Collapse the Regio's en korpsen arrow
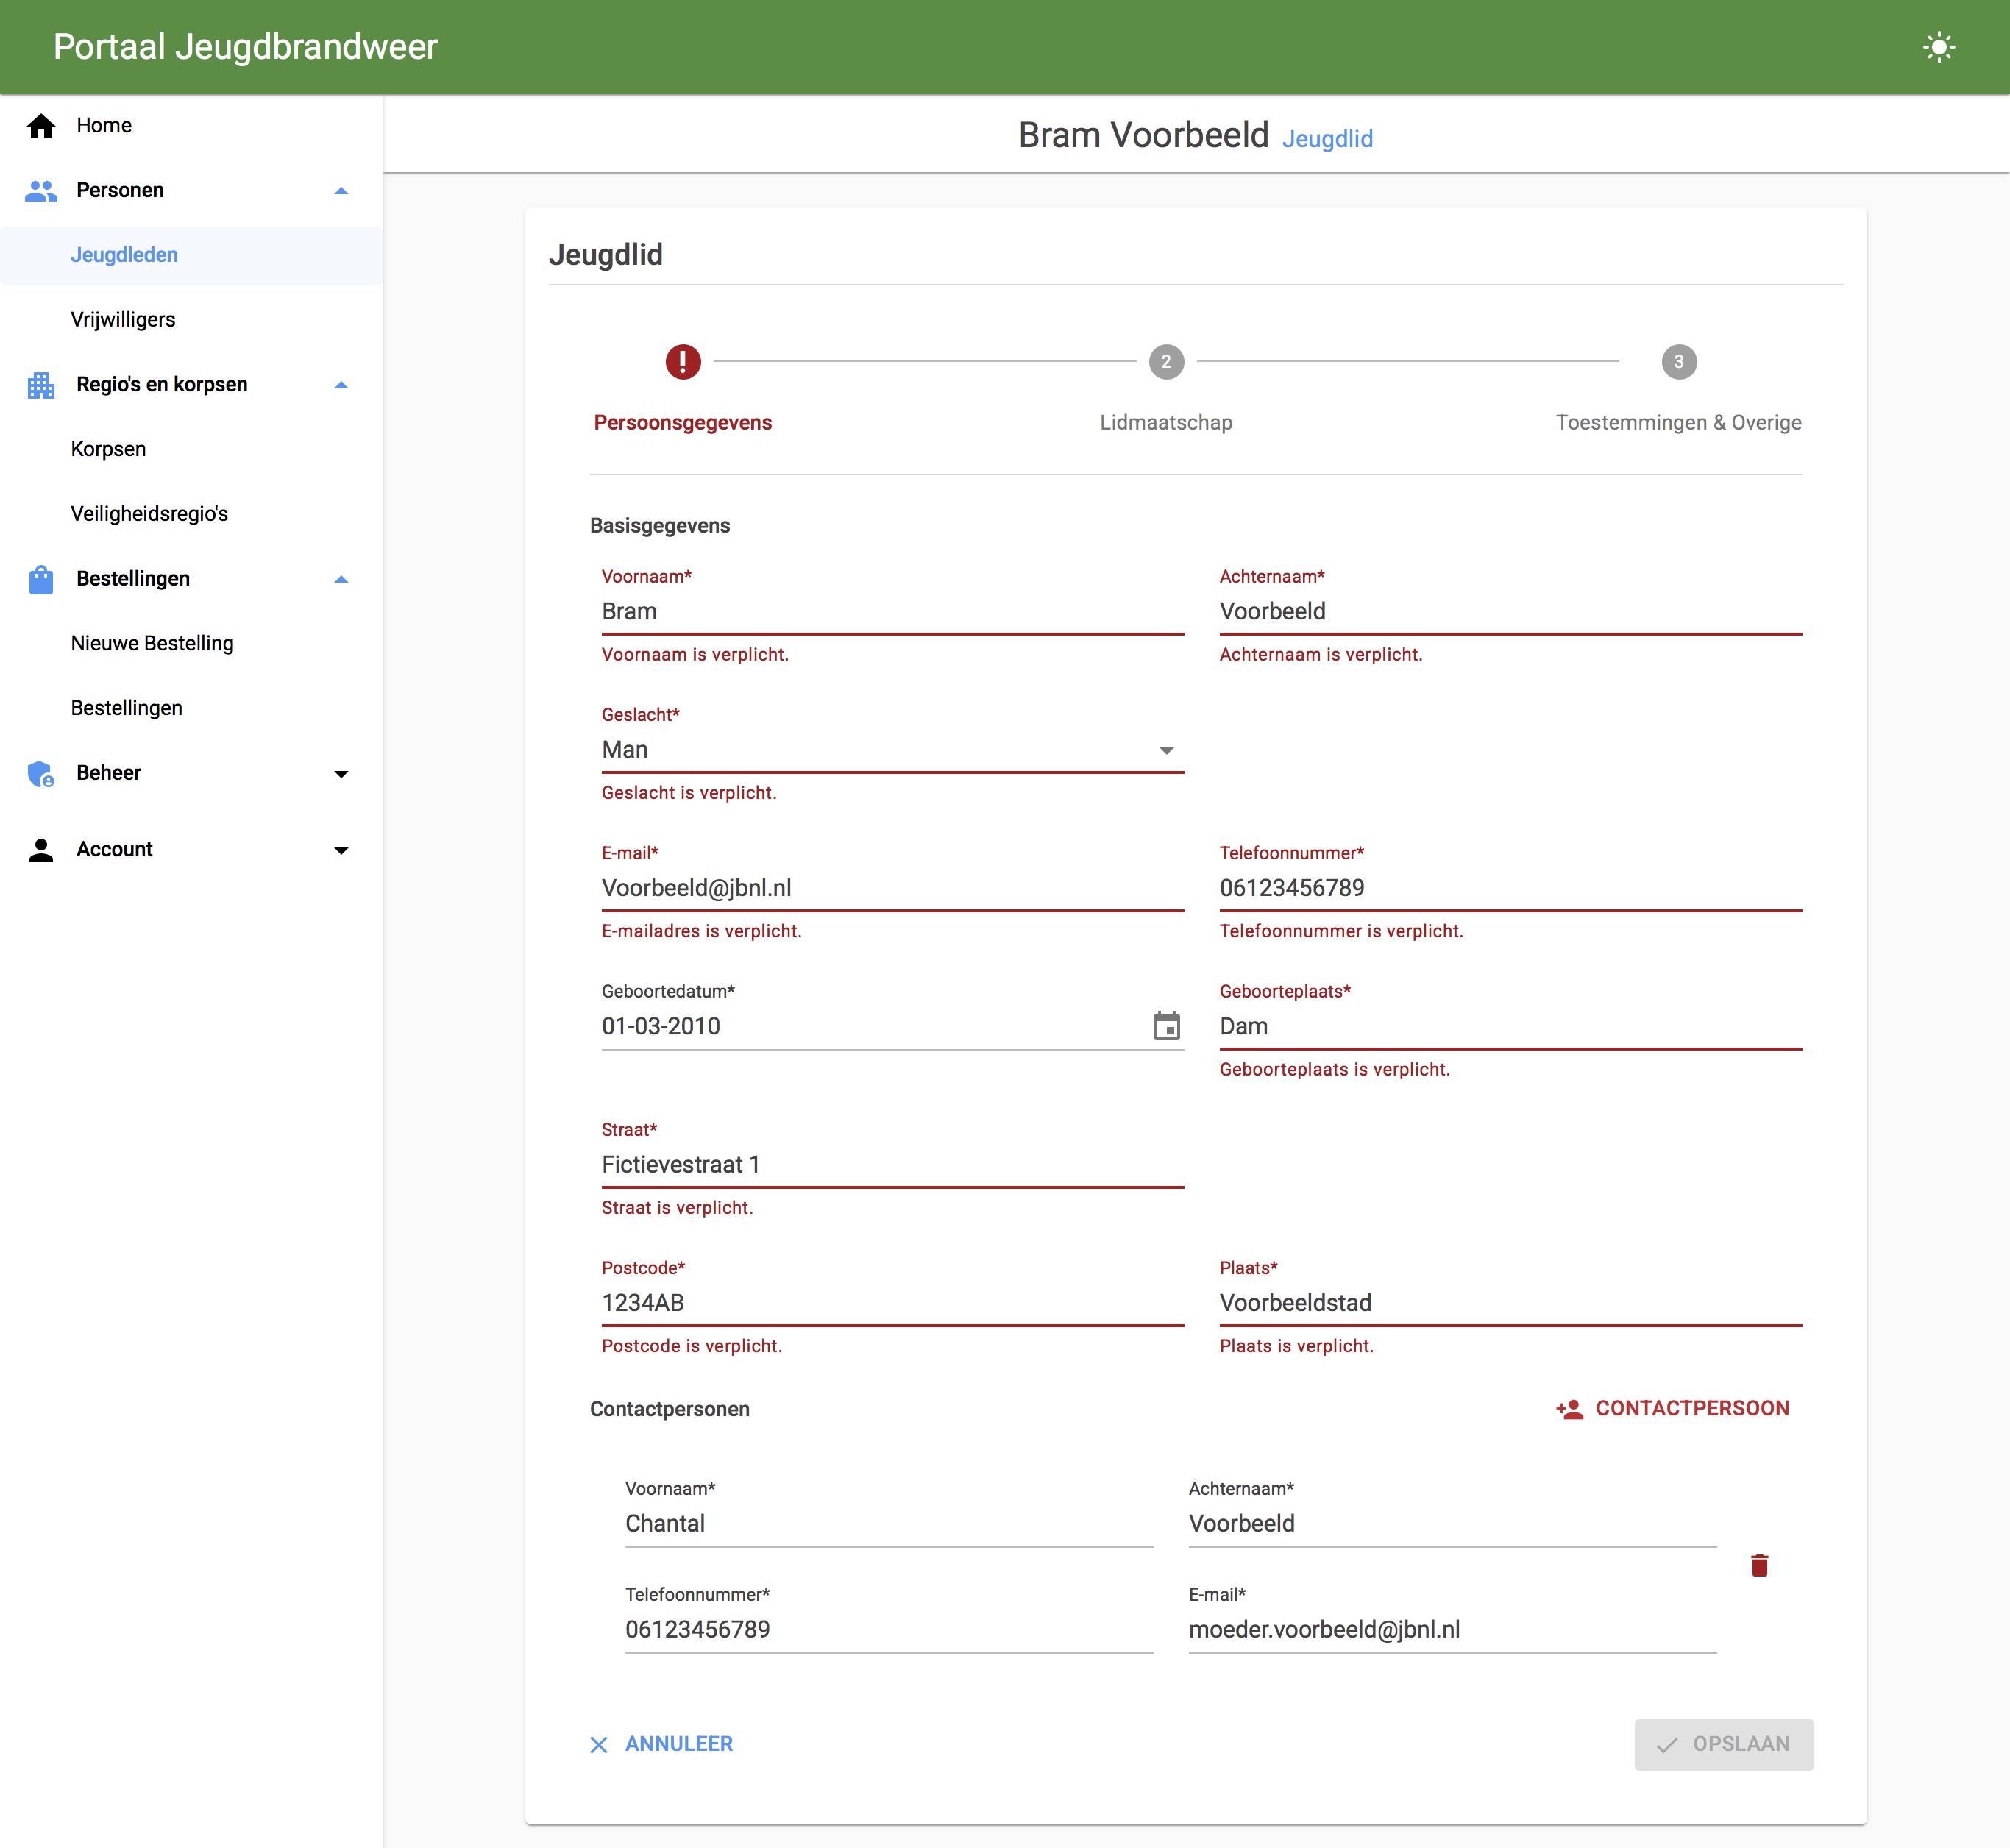This screenshot has width=2010, height=1848. pos(341,385)
